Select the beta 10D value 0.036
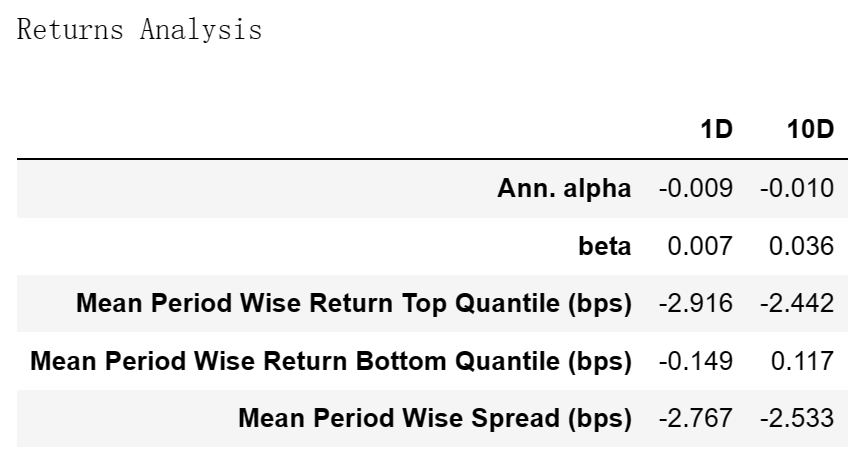This screenshot has width=858, height=468. pos(801,246)
